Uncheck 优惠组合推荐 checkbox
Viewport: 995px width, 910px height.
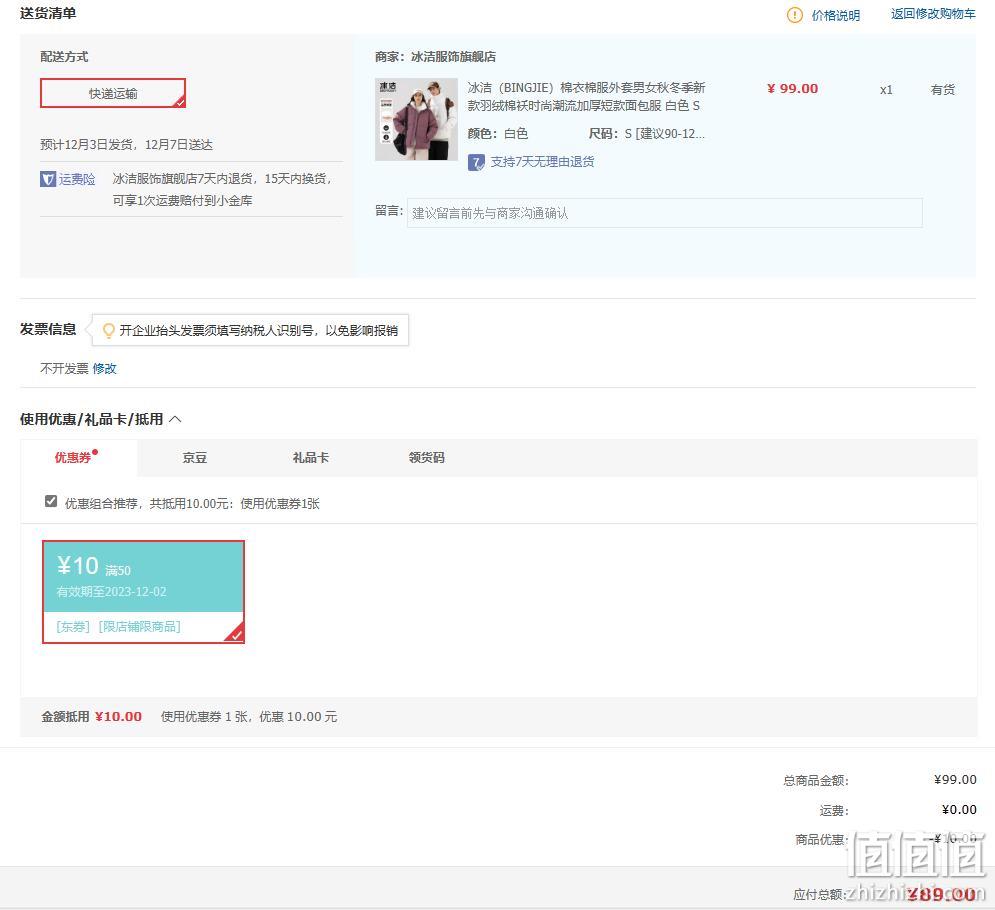(x=51, y=501)
